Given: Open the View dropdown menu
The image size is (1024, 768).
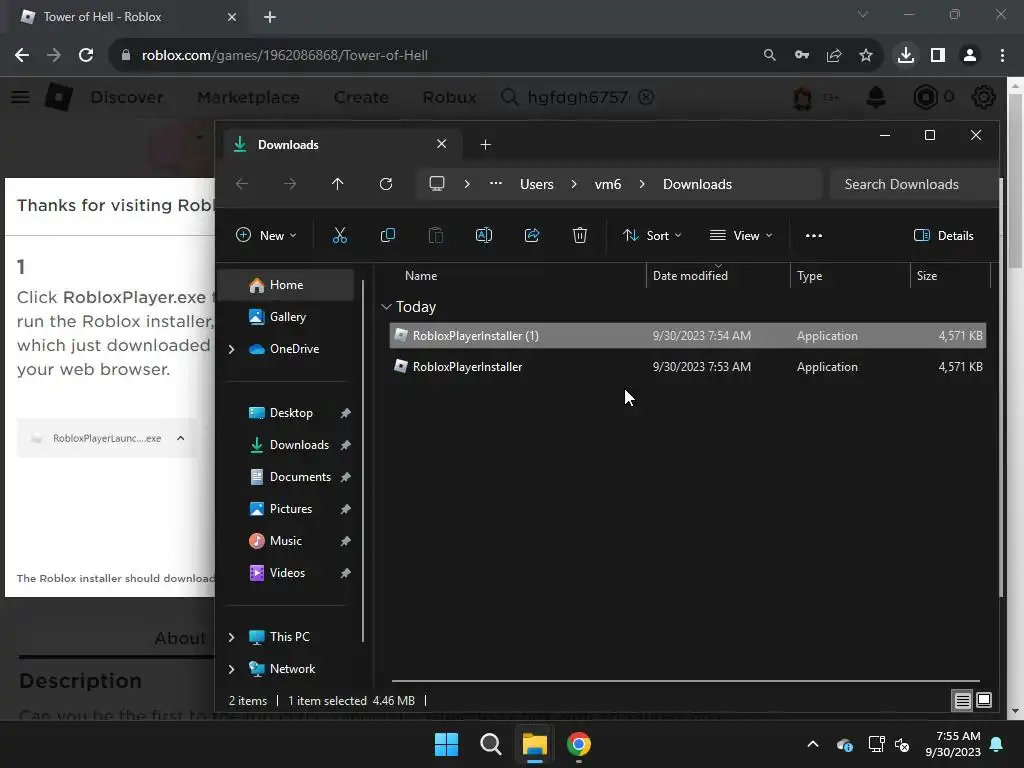Looking at the screenshot, I should tap(741, 236).
